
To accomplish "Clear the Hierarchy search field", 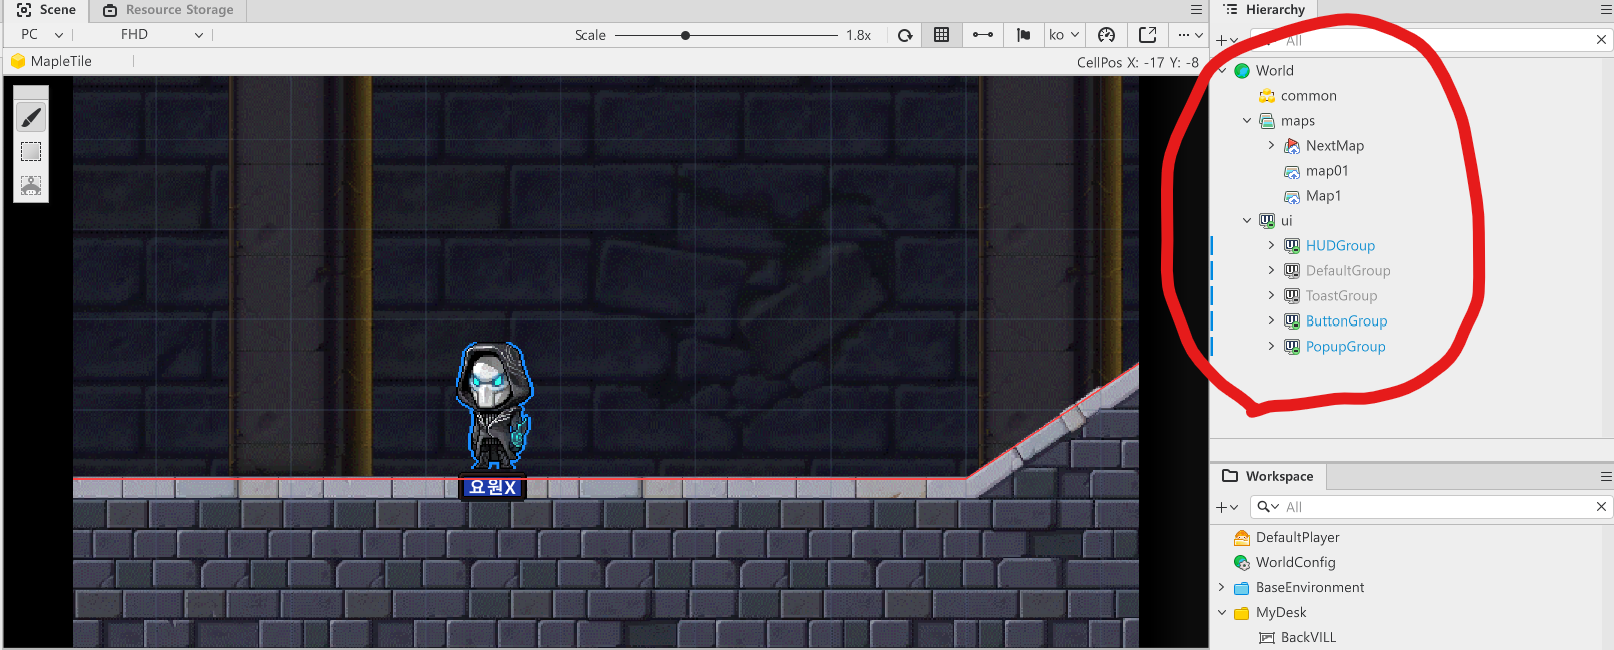I will (x=1601, y=40).
